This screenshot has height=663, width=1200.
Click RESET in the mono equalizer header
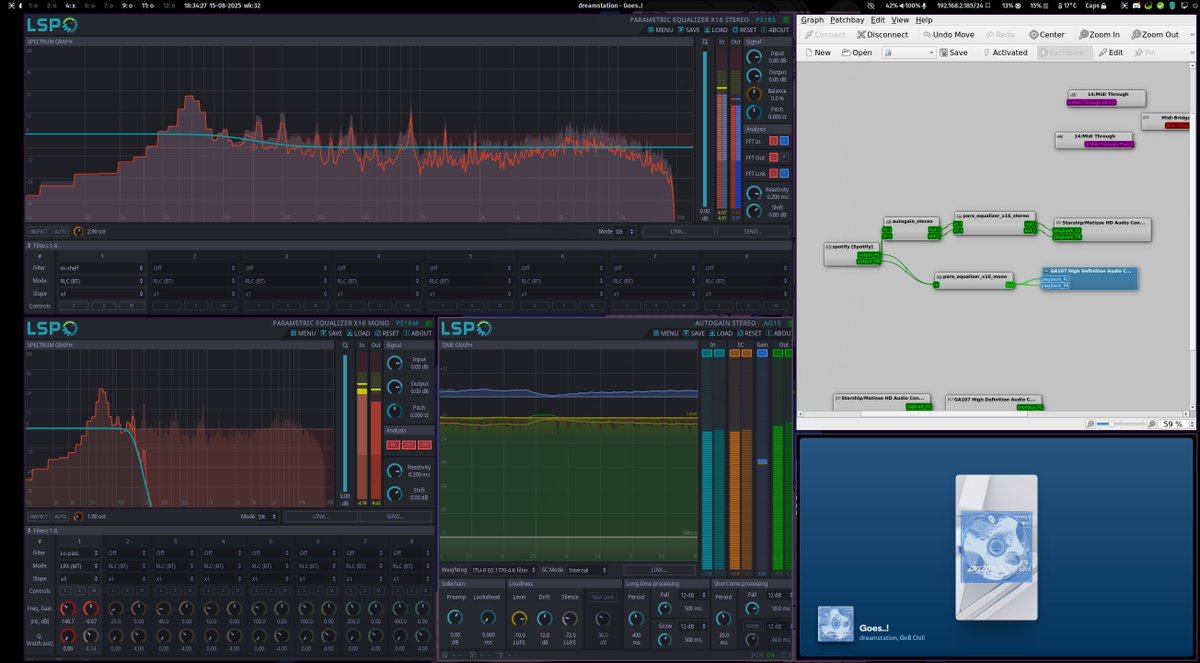coord(386,334)
